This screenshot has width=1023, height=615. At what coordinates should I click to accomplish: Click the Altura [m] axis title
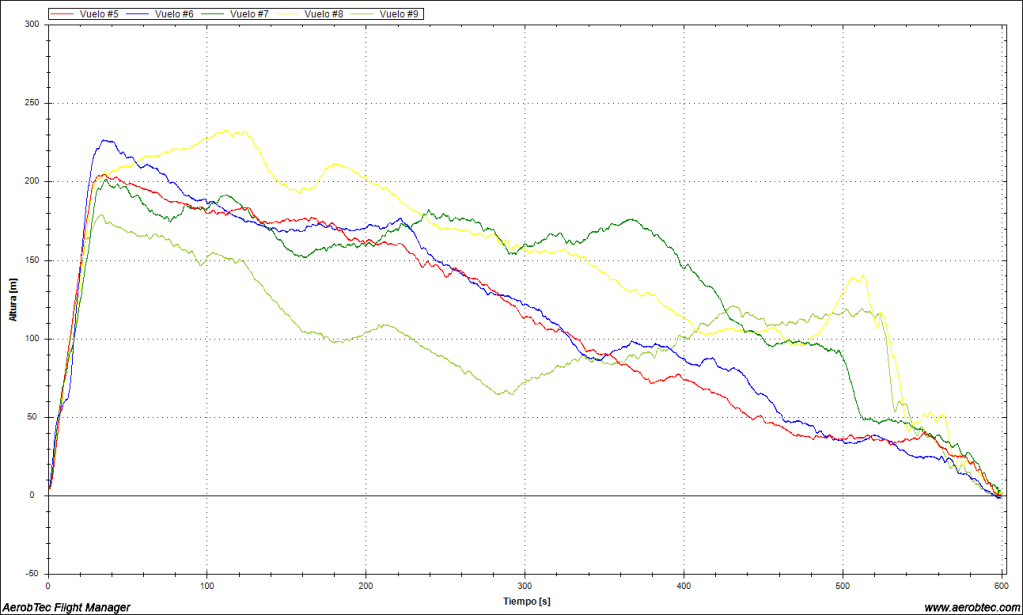coord(12,299)
